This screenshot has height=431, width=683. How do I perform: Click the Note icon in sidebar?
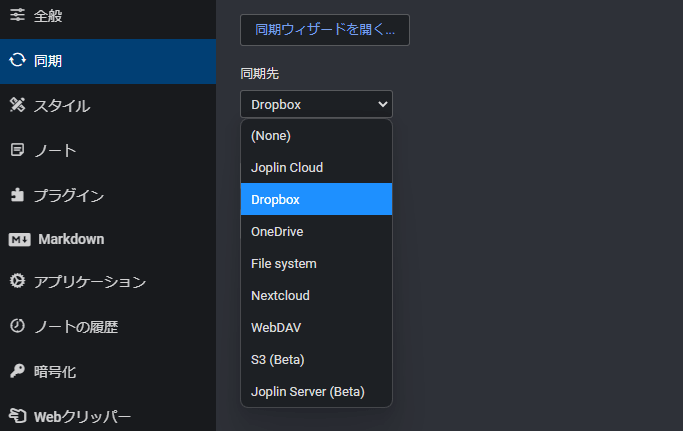click(x=17, y=150)
